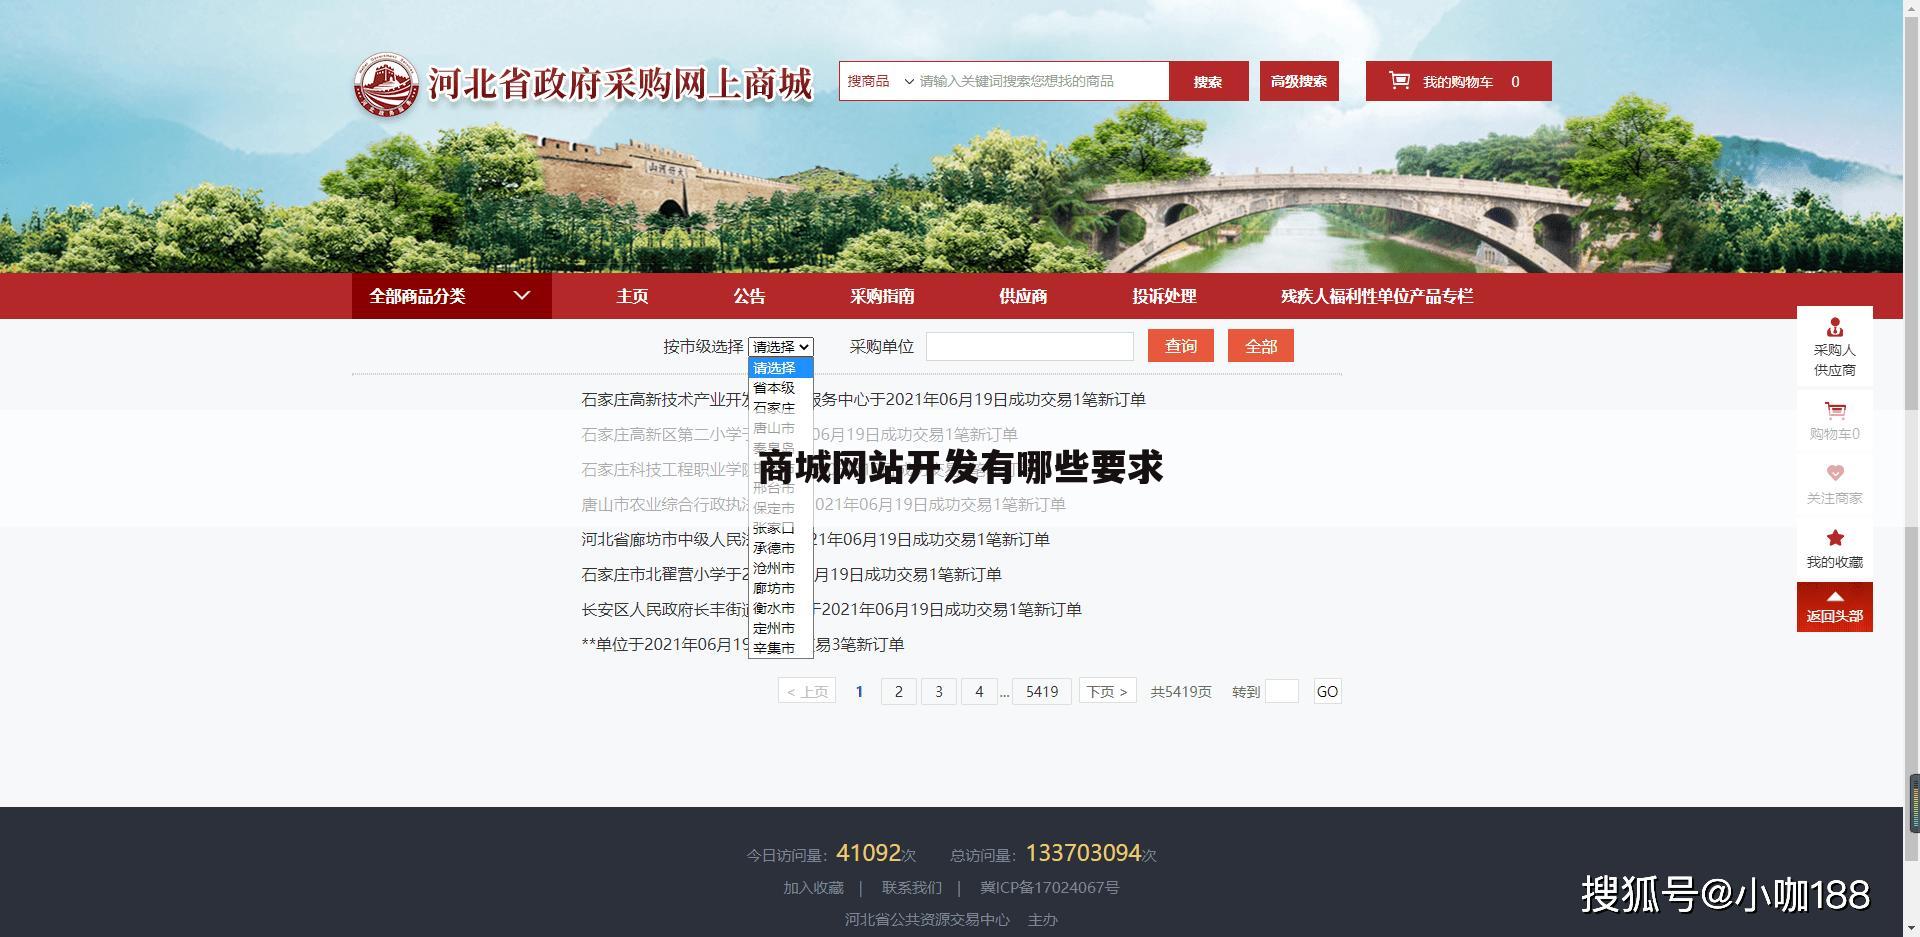1920x937 pixels.
Task: Choose 廊坊市 in the city dropdown list
Action: pos(780,588)
